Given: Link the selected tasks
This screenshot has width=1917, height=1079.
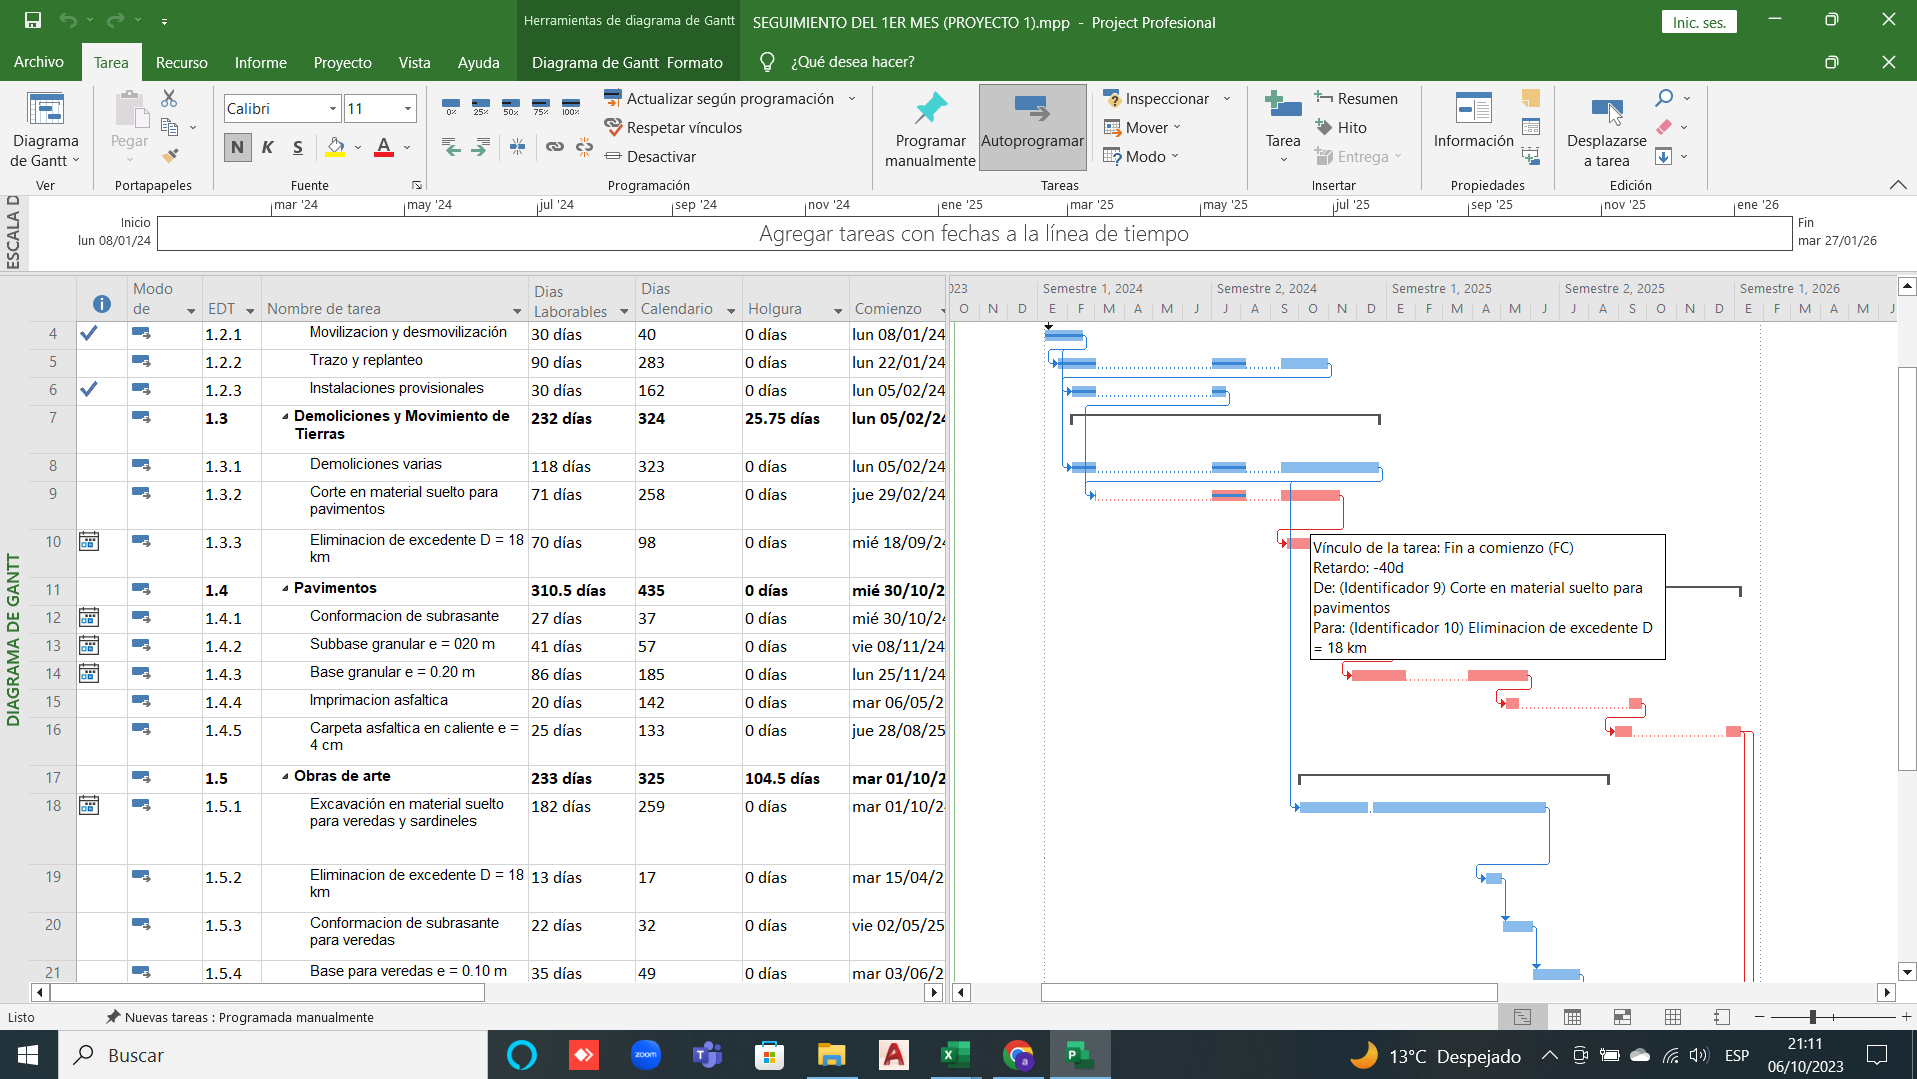Looking at the screenshot, I should click(554, 147).
